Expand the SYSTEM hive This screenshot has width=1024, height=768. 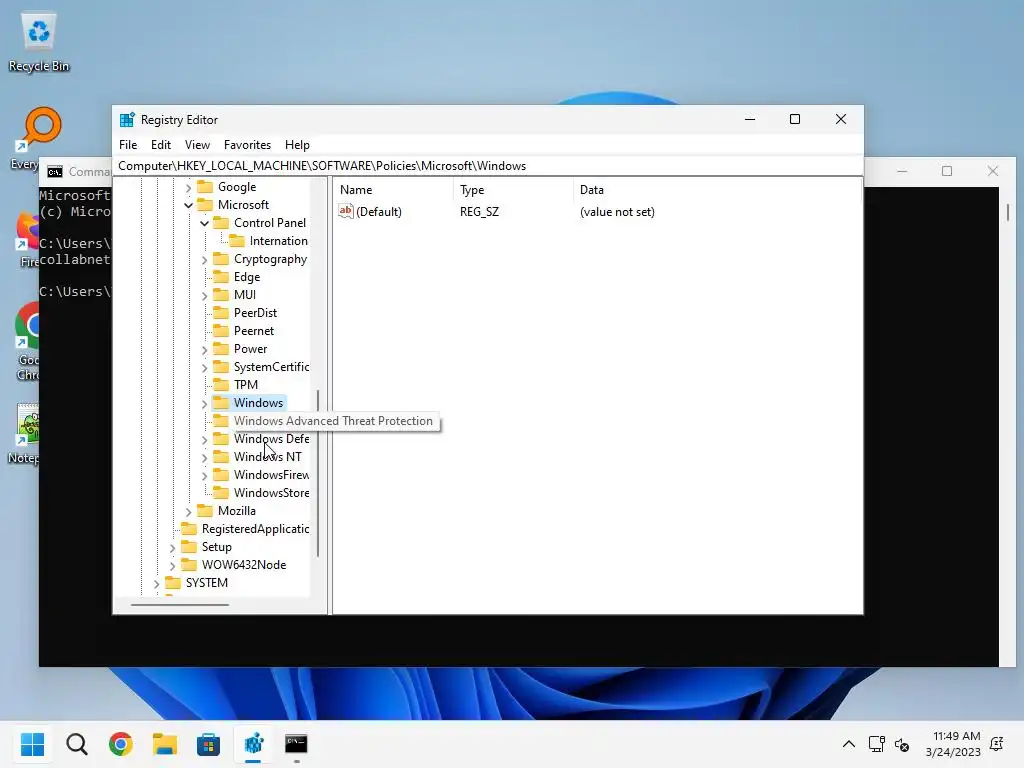pyautogui.click(x=157, y=583)
